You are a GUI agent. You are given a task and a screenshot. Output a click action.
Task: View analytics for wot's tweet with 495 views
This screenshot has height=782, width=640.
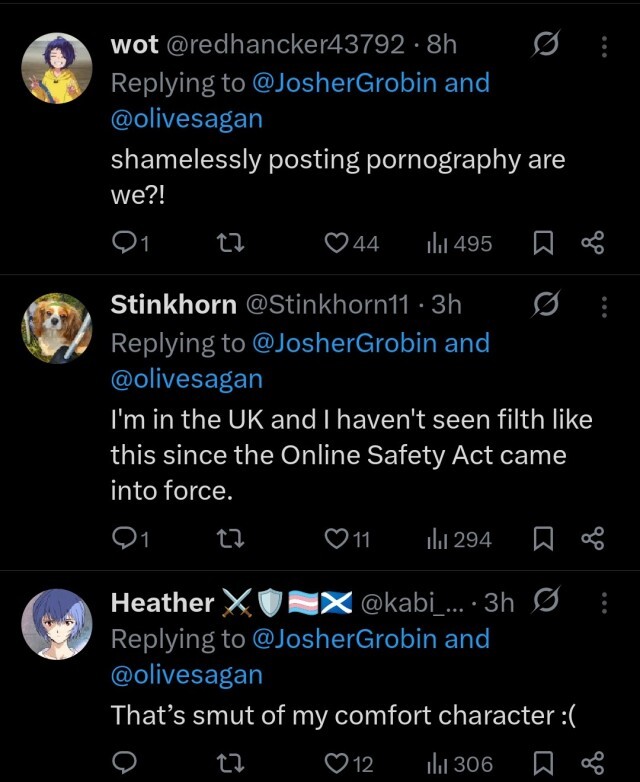[459, 243]
